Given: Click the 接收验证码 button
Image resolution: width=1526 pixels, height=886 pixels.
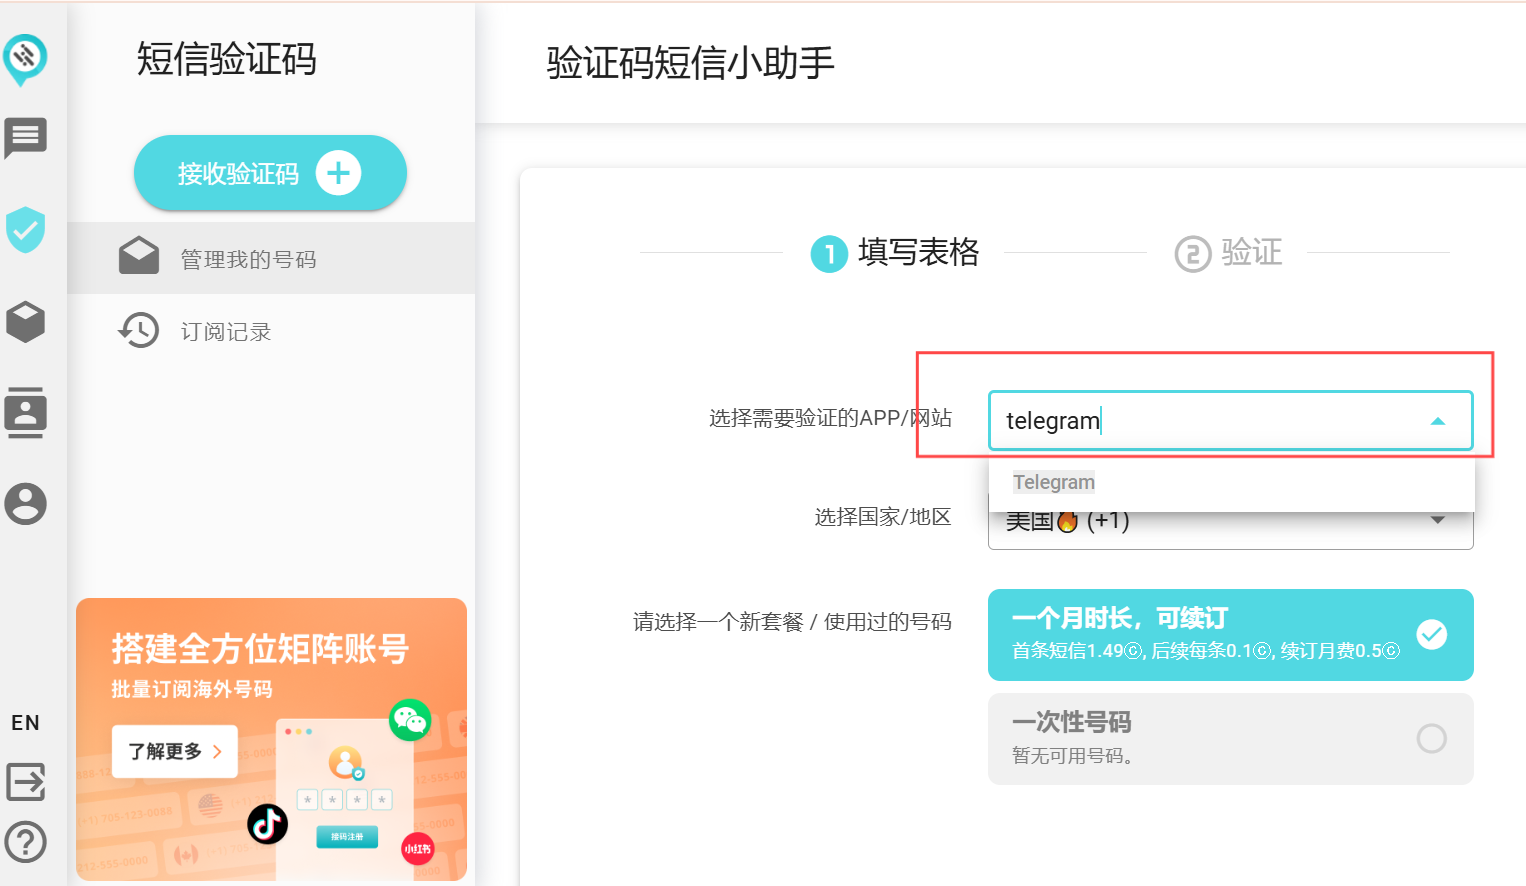Looking at the screenshot, I should (270, 173).
